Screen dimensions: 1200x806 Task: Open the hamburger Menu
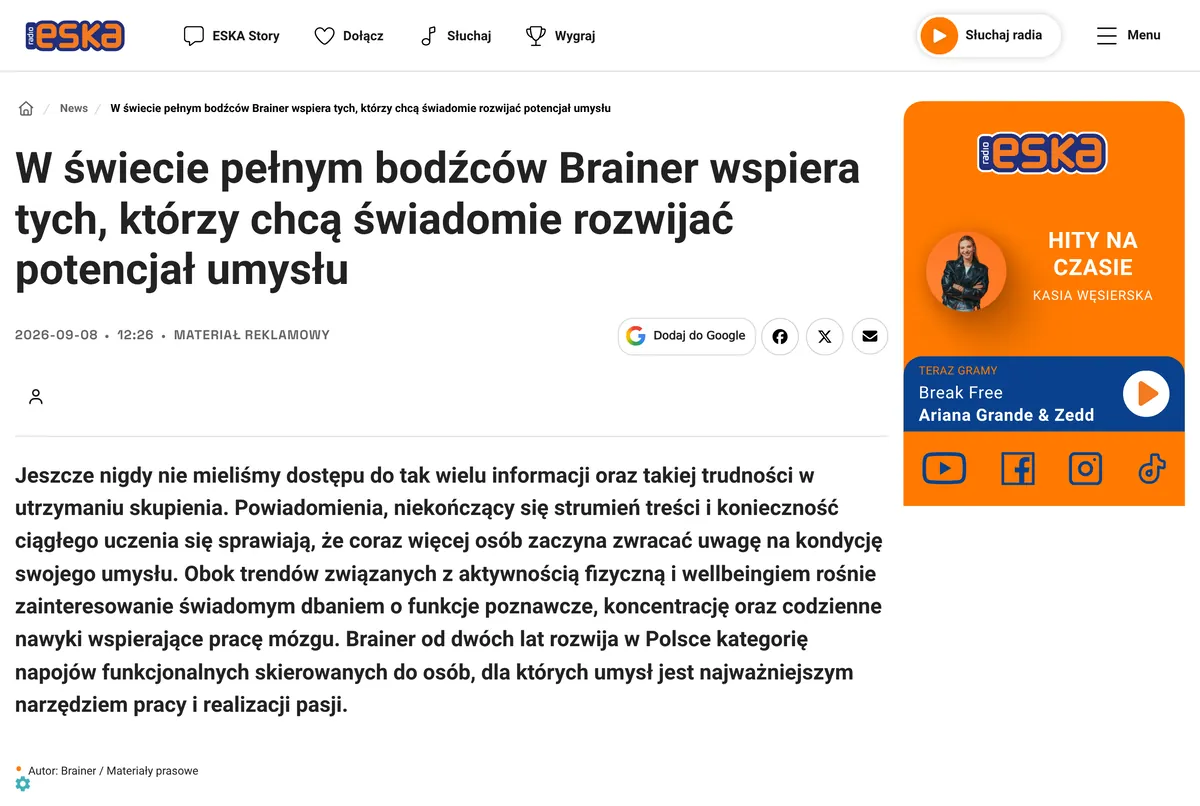(x=1129, y=36)
